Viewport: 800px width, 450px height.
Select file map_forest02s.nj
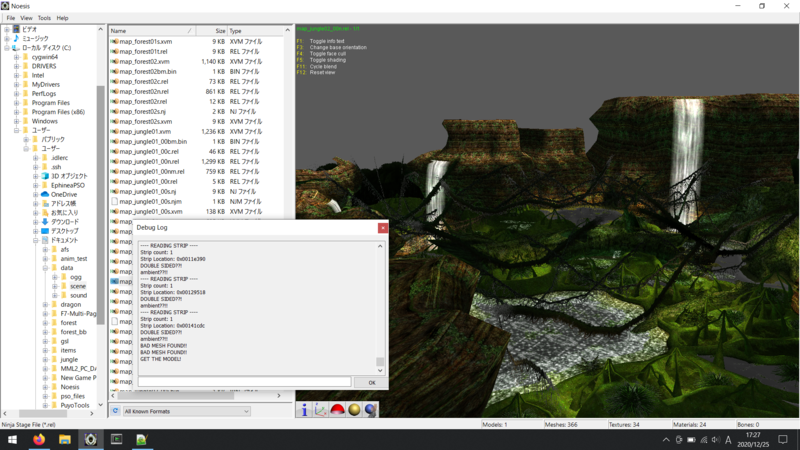(x=142, y=111)
